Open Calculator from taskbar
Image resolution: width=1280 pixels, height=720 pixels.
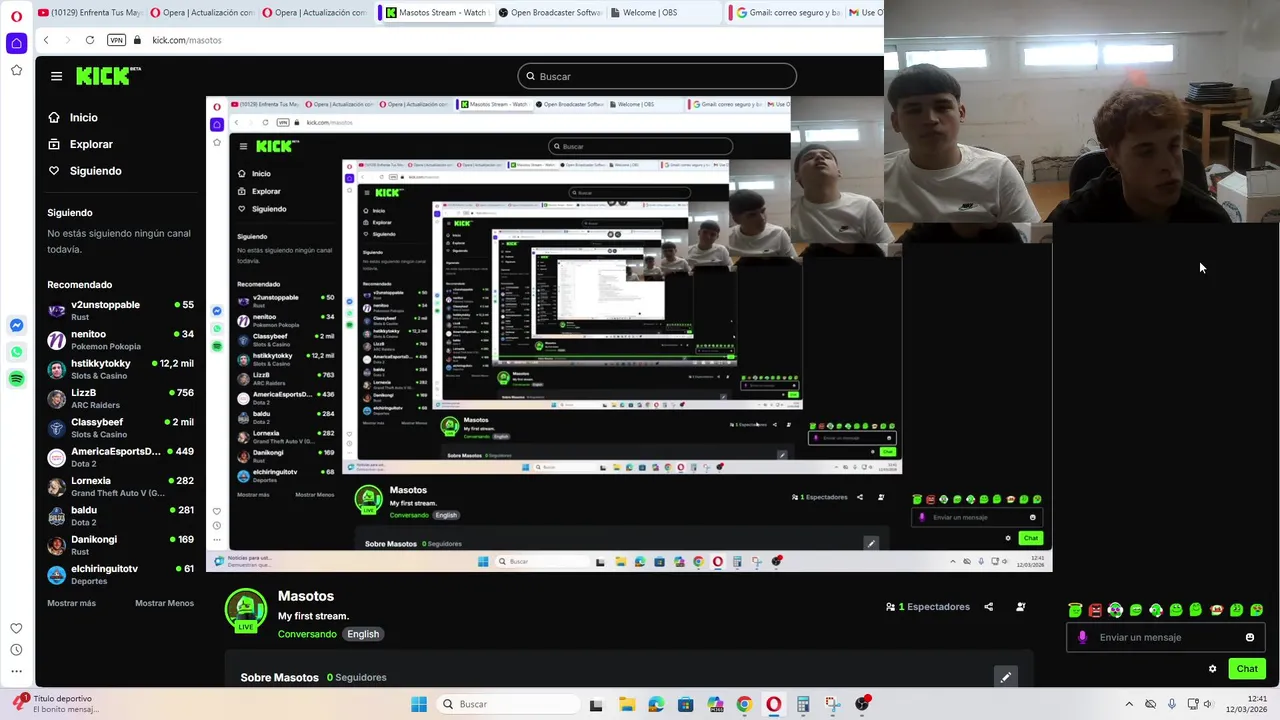[x=803, y=704]
